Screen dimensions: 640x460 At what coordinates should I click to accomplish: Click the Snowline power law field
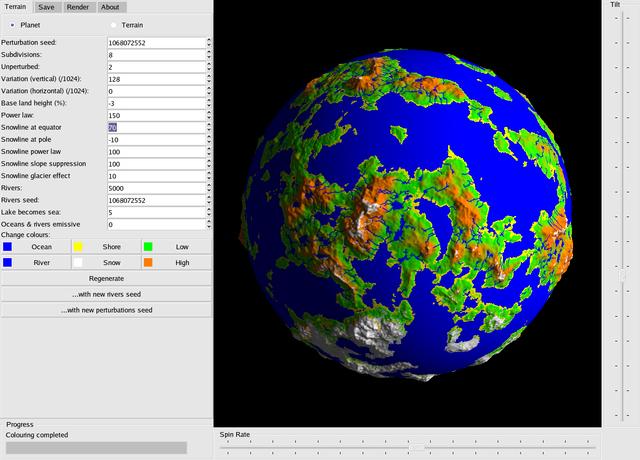click(x=156, y=152)
